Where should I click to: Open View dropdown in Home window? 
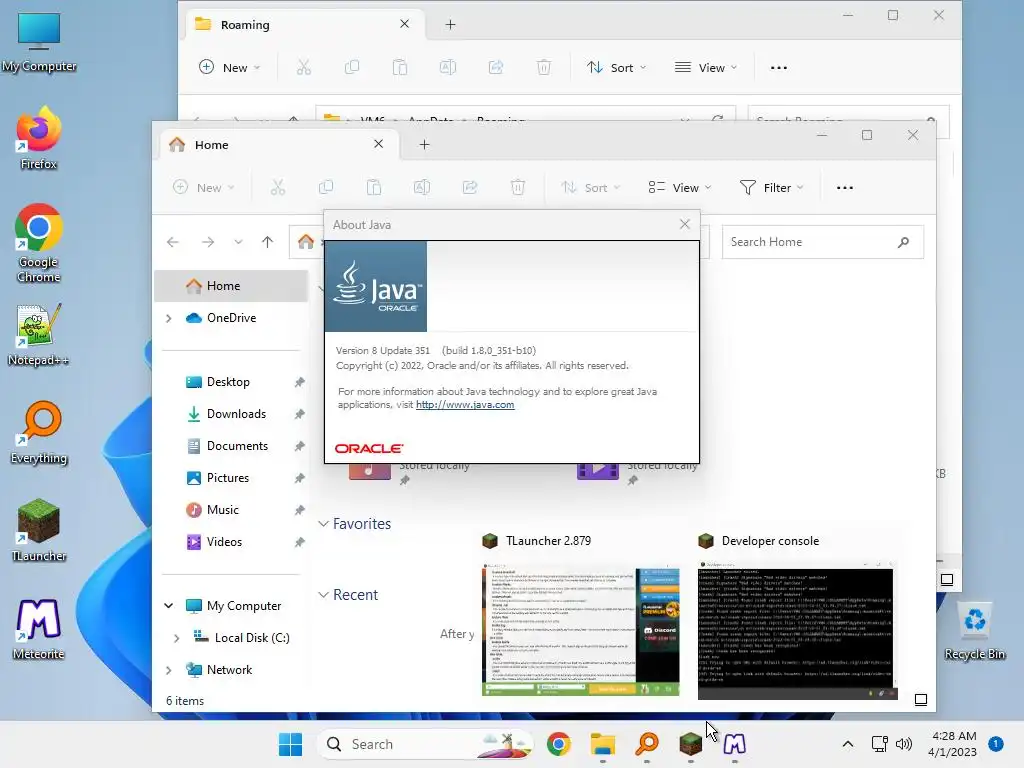(679, 187)
